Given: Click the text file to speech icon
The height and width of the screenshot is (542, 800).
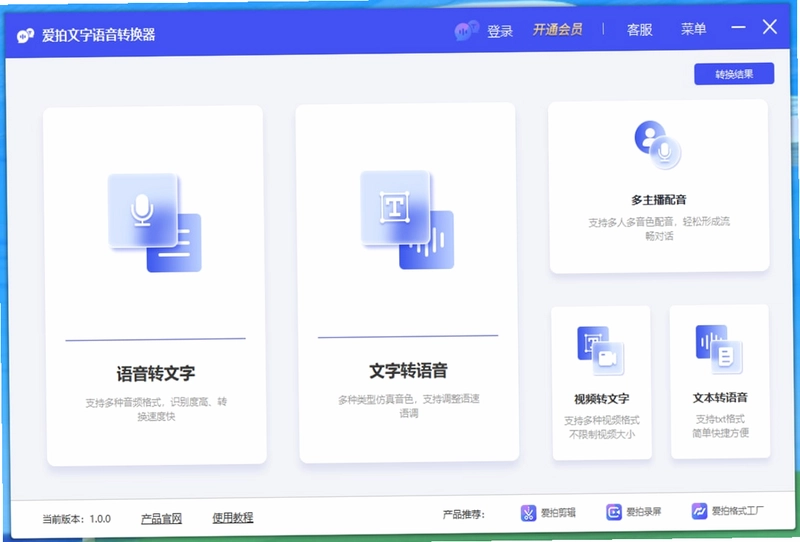Looking at the screenshot, I should tap(719, 349).
